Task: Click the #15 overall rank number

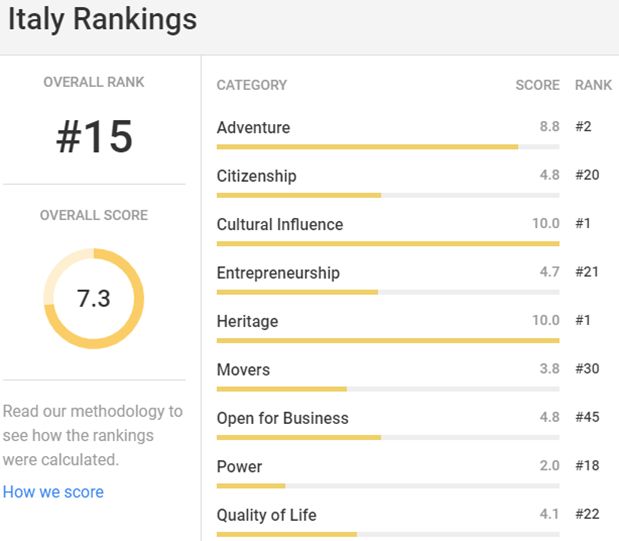Action: tap(94, 138)
